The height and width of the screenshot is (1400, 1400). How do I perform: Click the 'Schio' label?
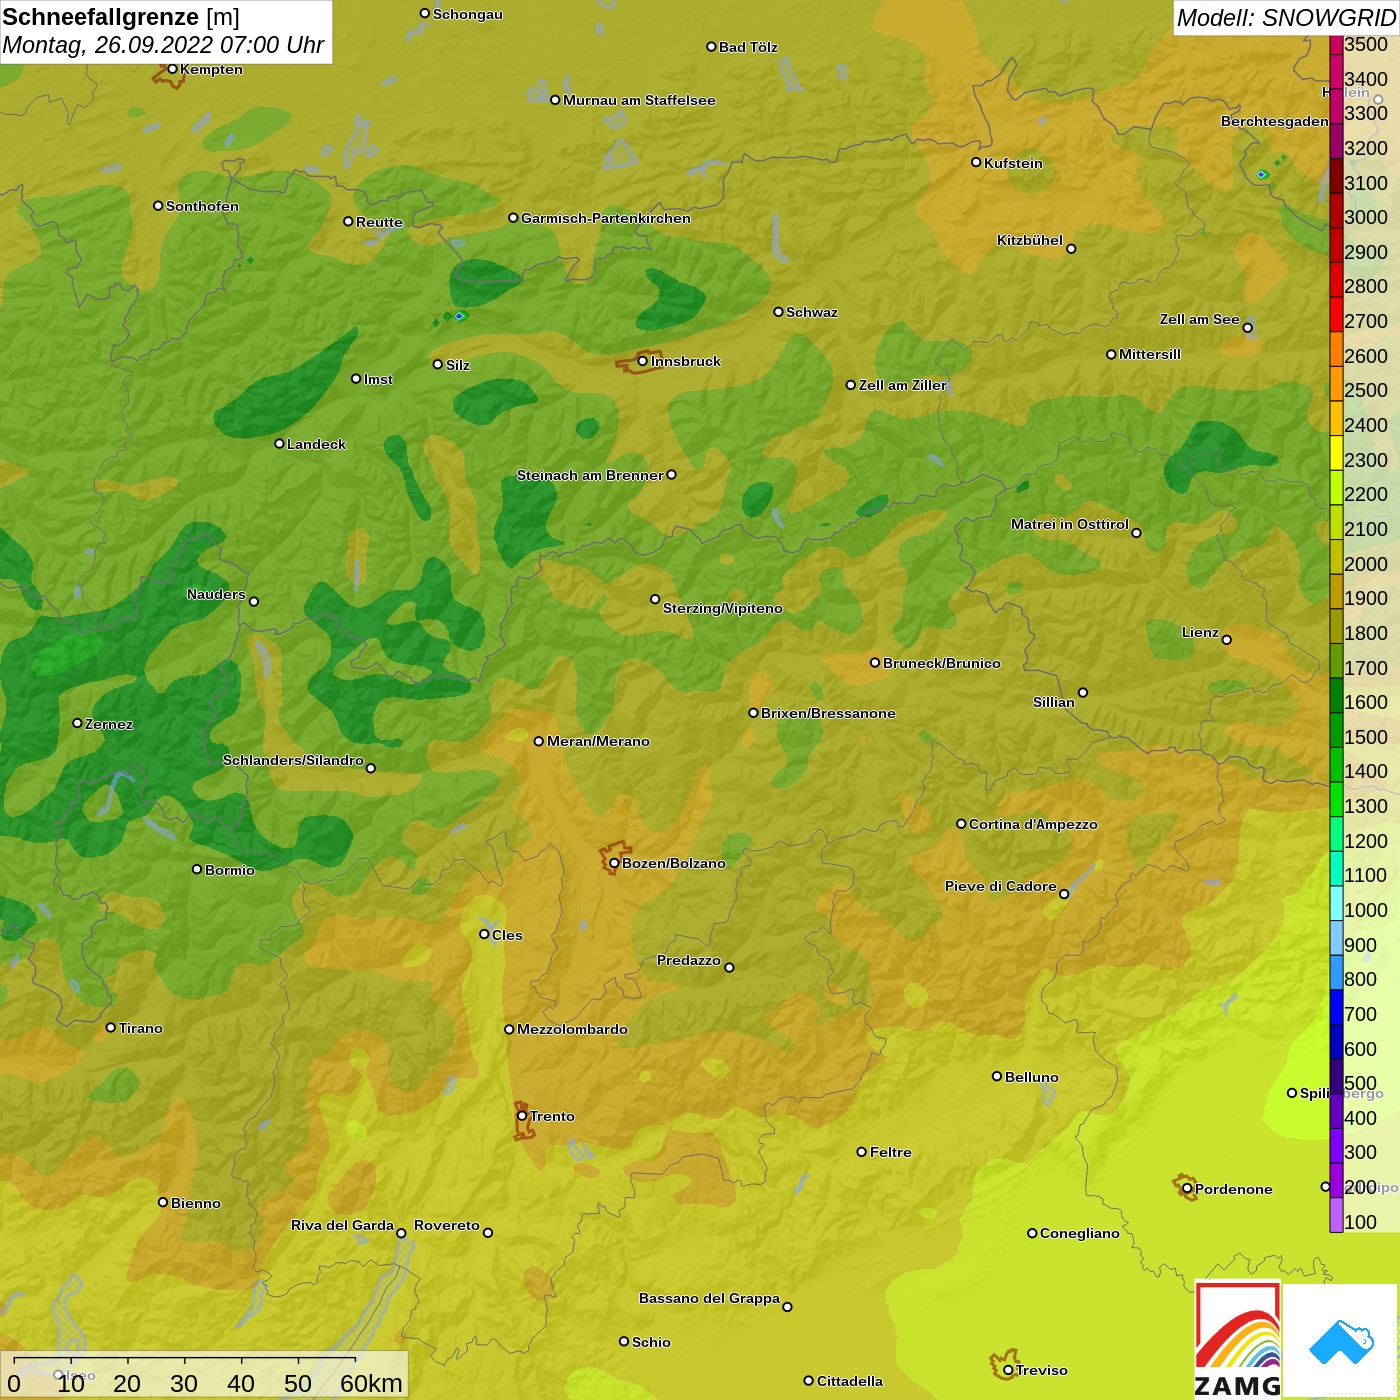coord(651,1342)
